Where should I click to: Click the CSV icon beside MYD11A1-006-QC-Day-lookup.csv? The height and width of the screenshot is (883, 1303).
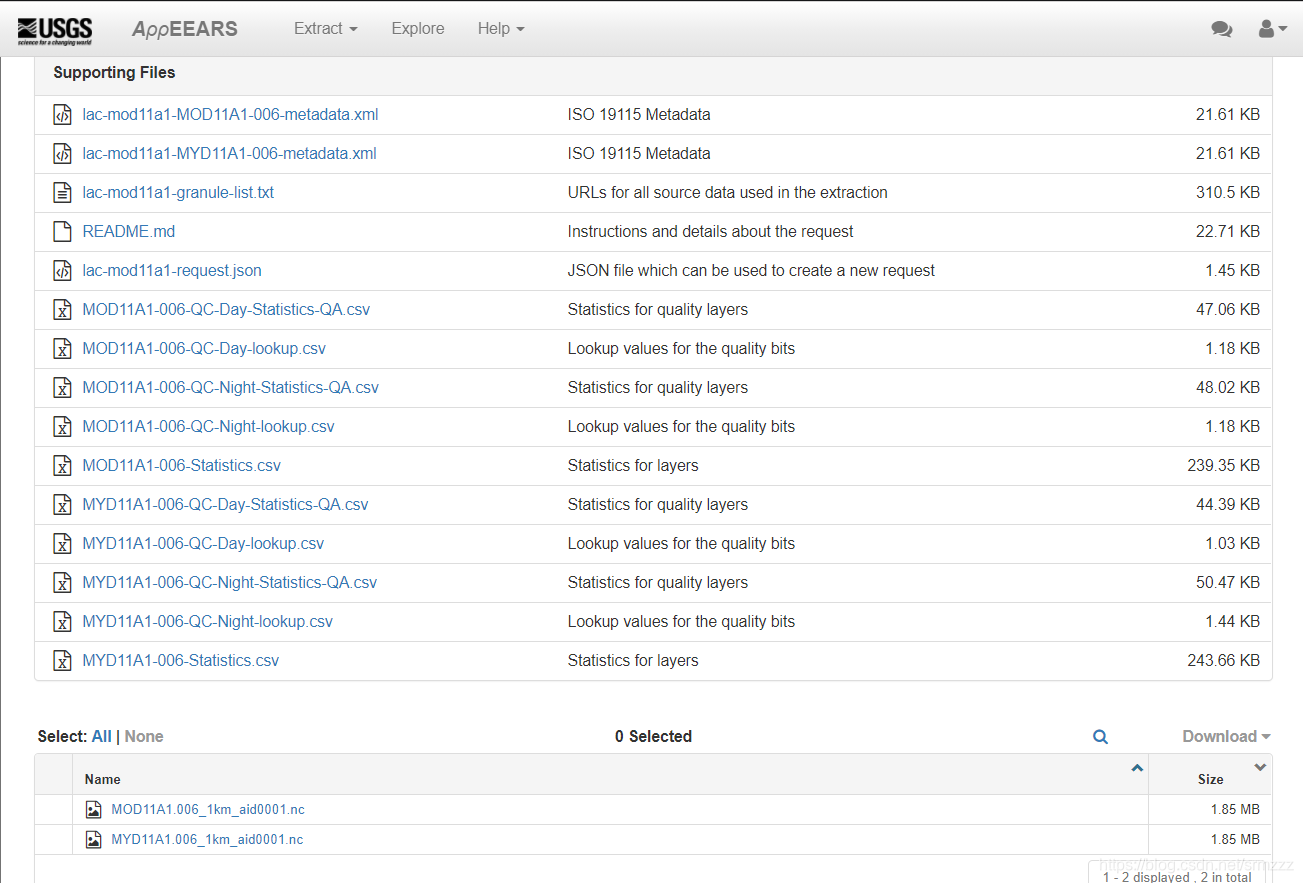pyautogui.click(x=62, y=544)
